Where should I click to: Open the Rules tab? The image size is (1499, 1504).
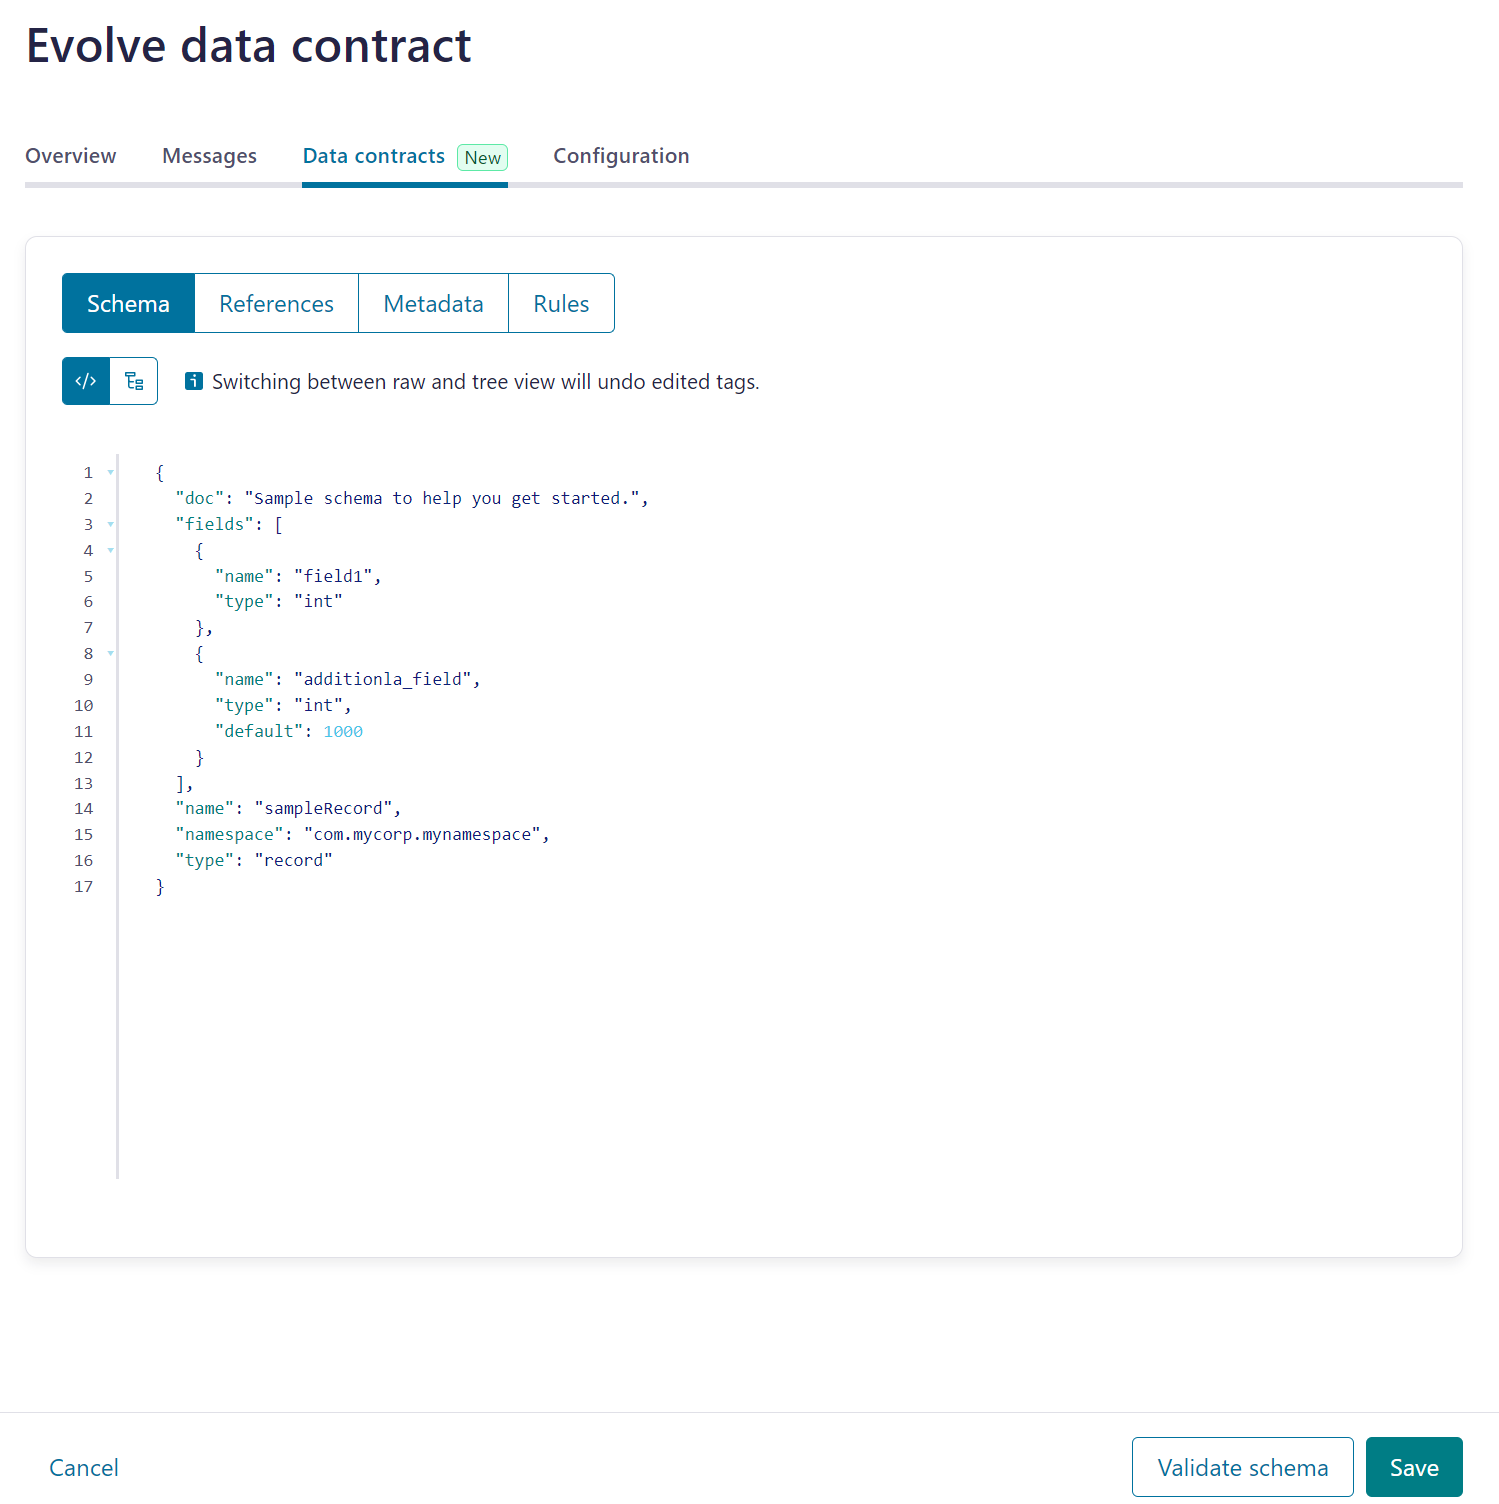pos(561,303)
